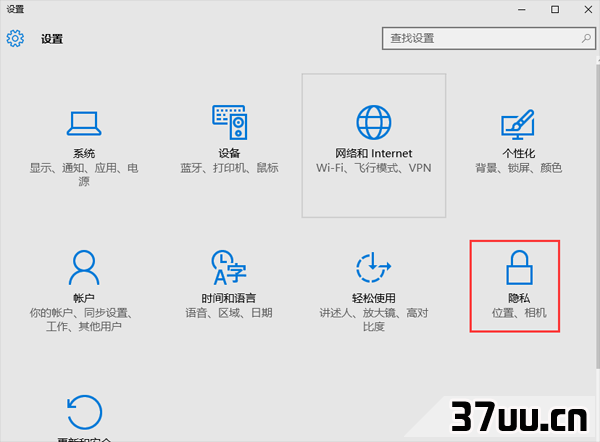Screen dimensions: 600x442
Task: Click the 帐户 title text
Action: point(84,298)
